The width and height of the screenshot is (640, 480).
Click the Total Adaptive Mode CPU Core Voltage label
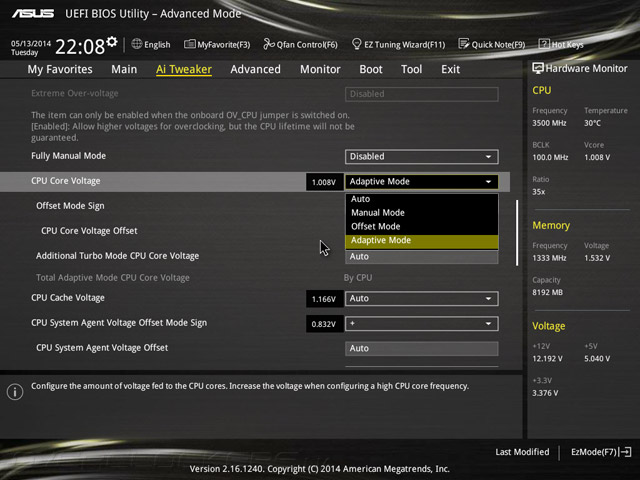[113, 278]
